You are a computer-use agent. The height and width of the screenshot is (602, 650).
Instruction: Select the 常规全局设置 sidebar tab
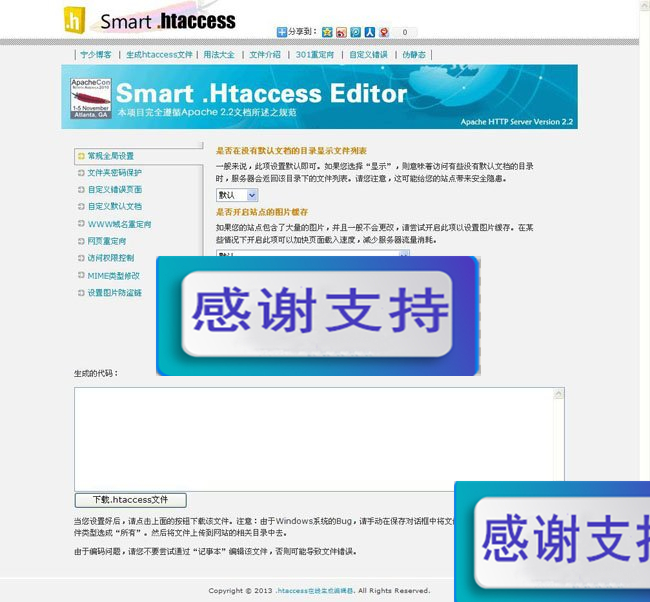coord(110,156)
